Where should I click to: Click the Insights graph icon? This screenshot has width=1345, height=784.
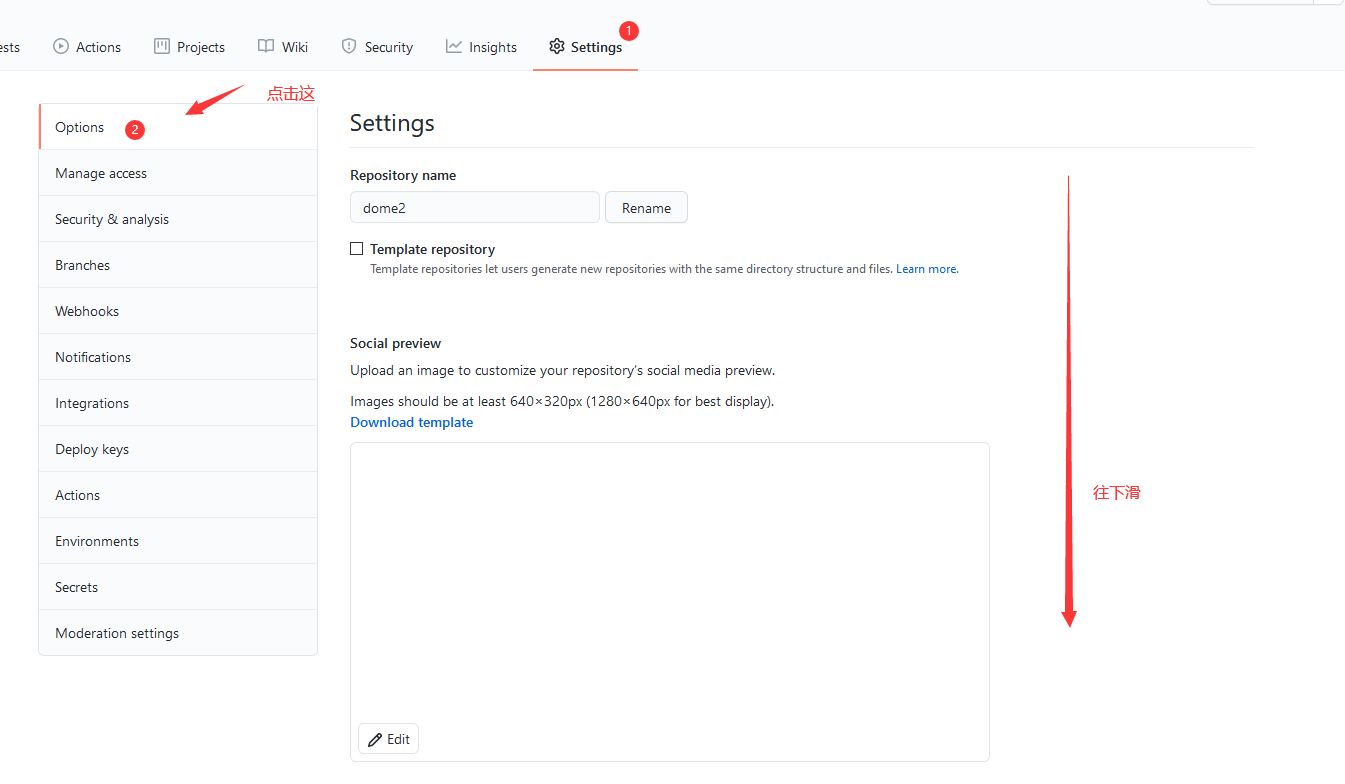[x=454, y=46]
